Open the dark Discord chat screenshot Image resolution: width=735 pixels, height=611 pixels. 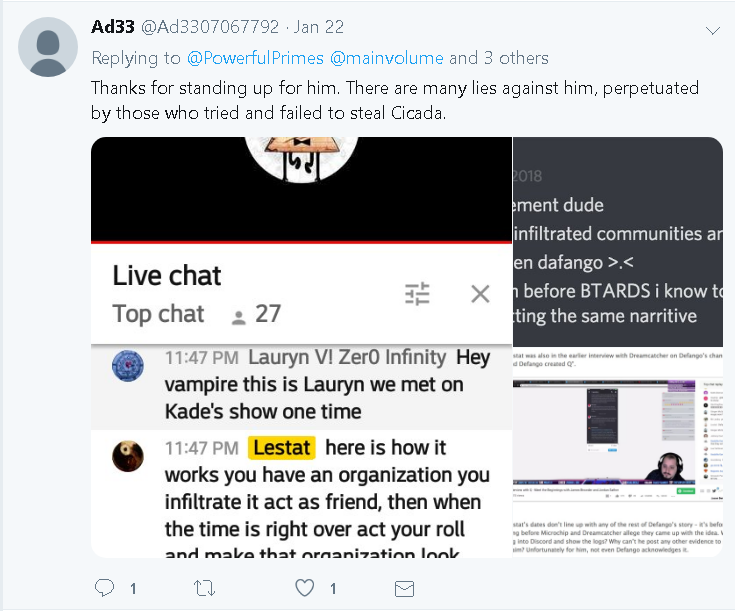click(618, 242)
